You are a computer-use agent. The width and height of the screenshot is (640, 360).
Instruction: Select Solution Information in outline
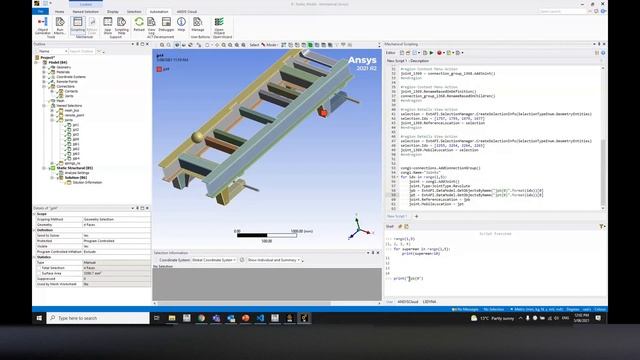point(87,182)
